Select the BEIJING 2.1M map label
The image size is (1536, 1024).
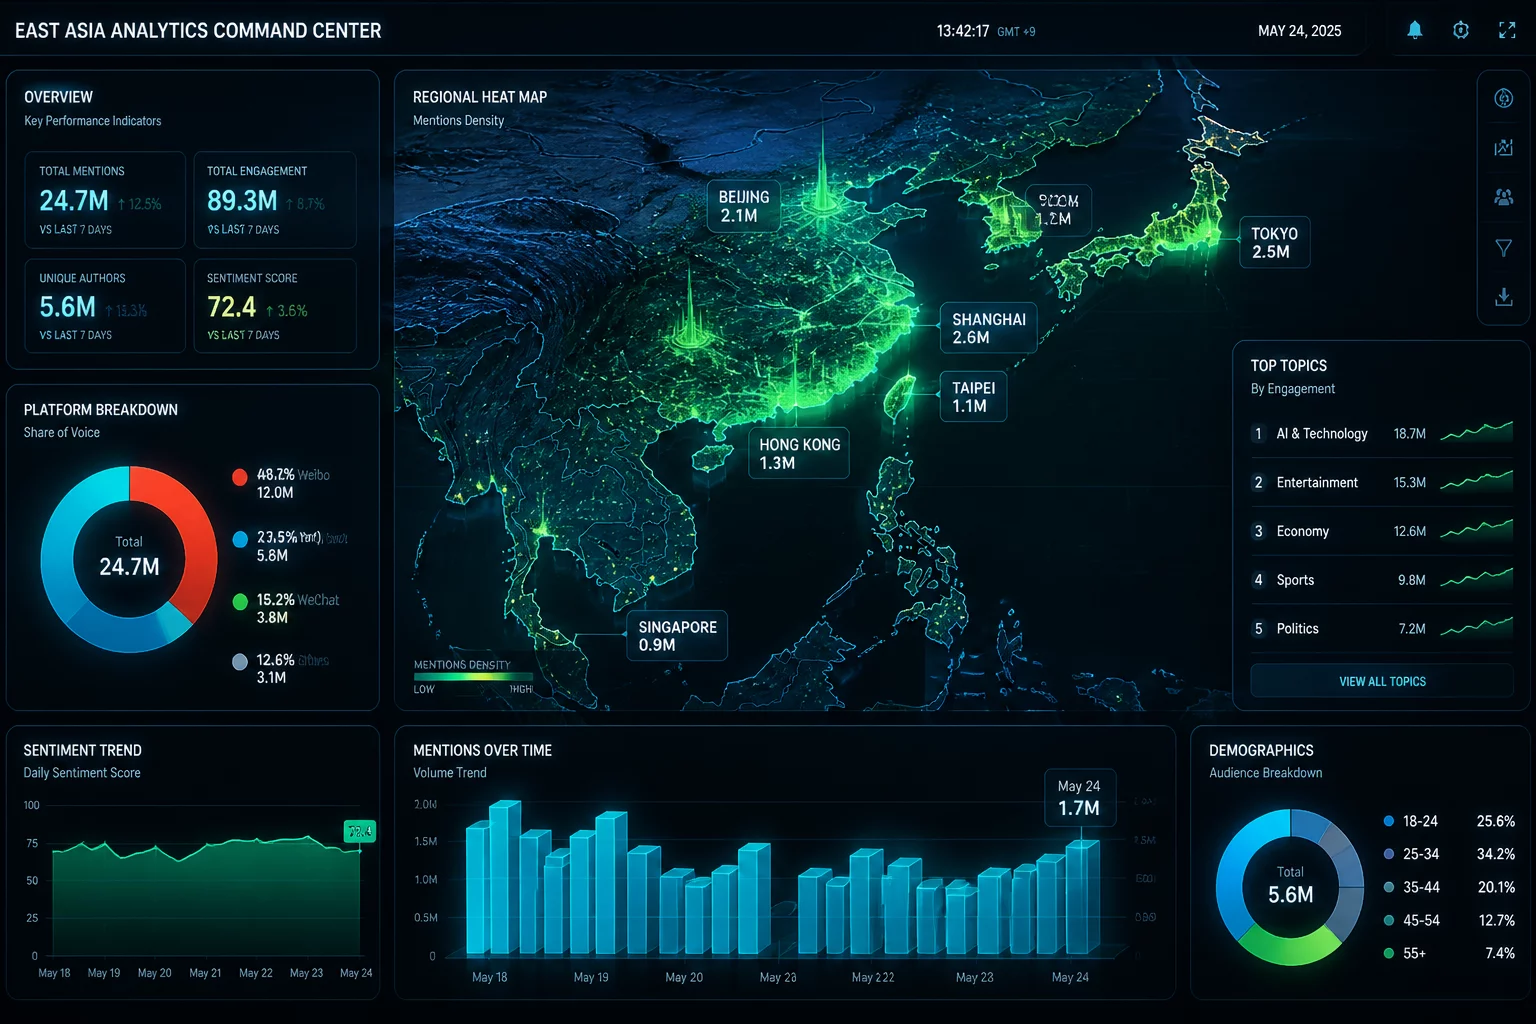(744, 206)
